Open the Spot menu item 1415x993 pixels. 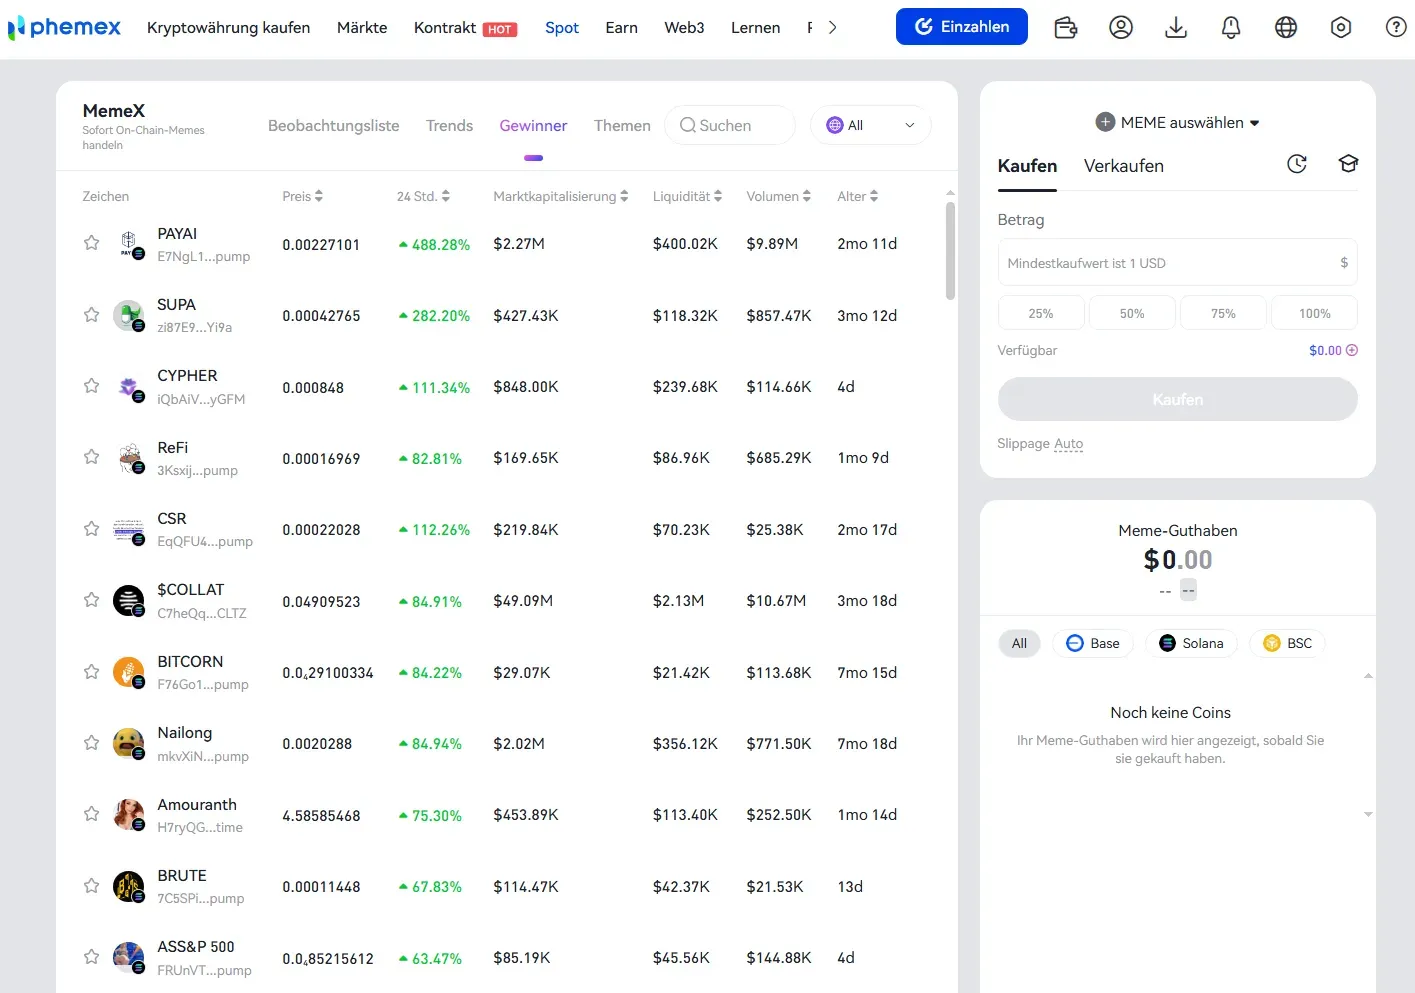(562, 28)
